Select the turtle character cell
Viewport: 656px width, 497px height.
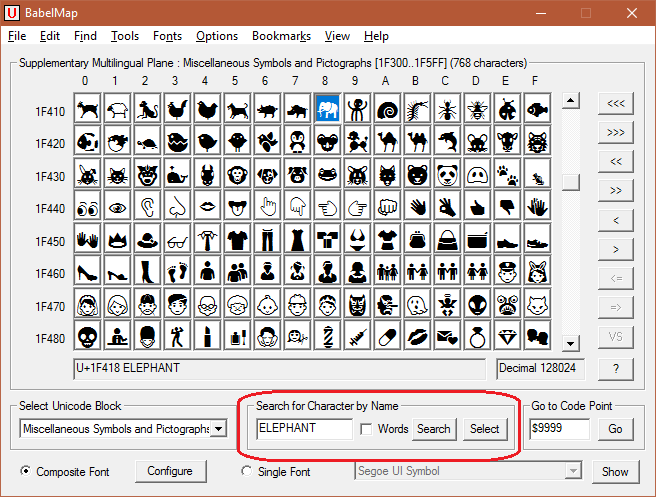147,141
